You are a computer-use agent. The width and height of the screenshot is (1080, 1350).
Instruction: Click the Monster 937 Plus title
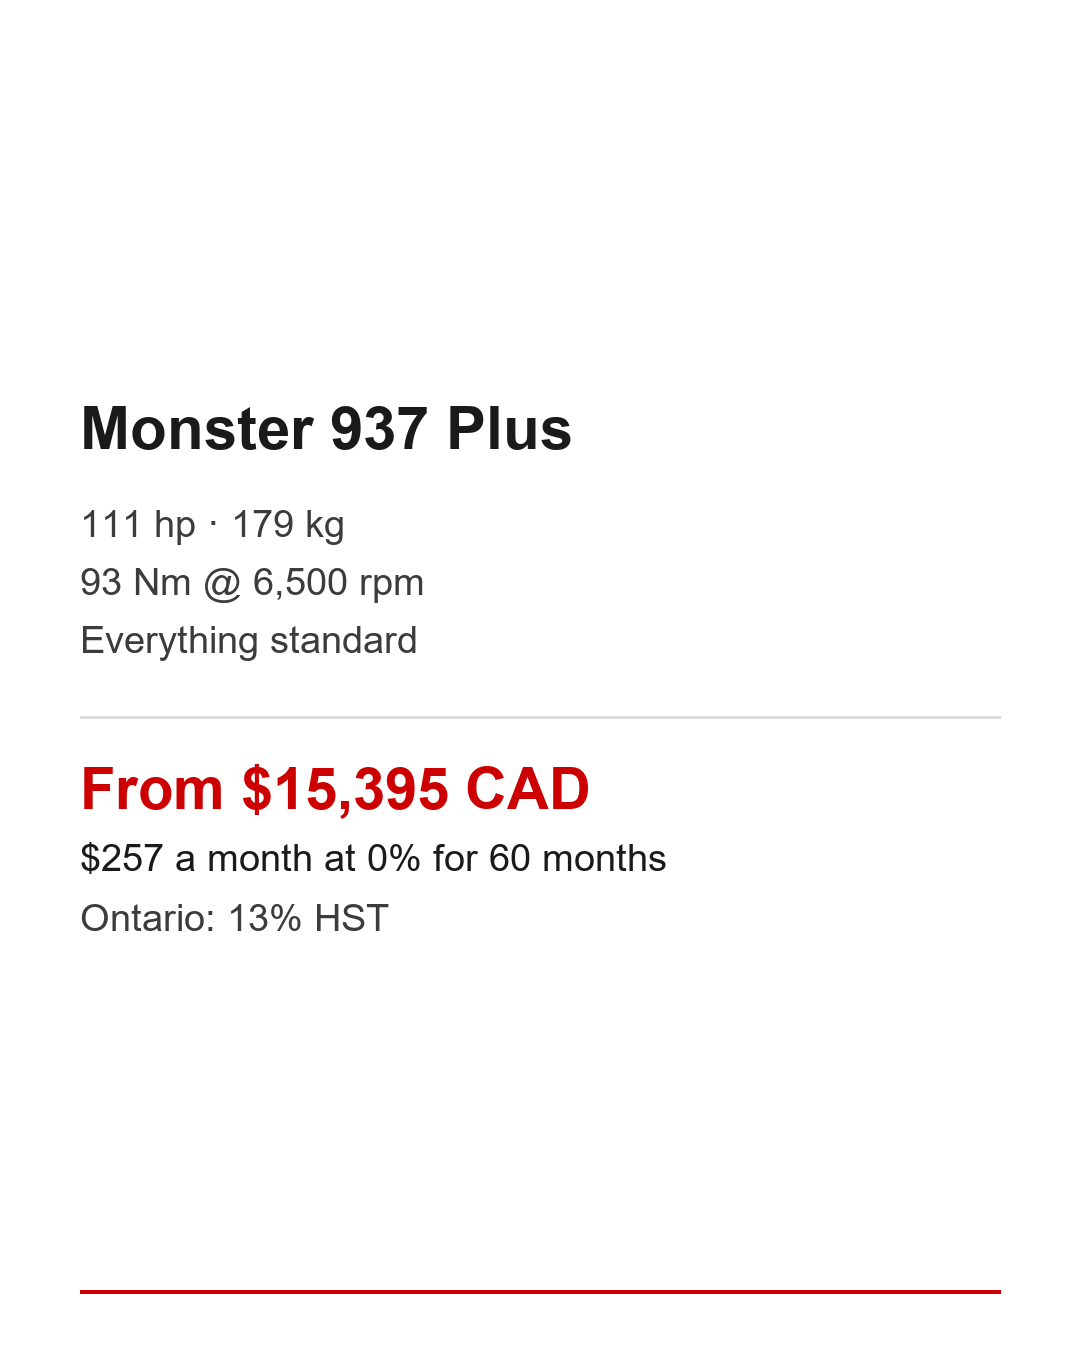[326, 429]
